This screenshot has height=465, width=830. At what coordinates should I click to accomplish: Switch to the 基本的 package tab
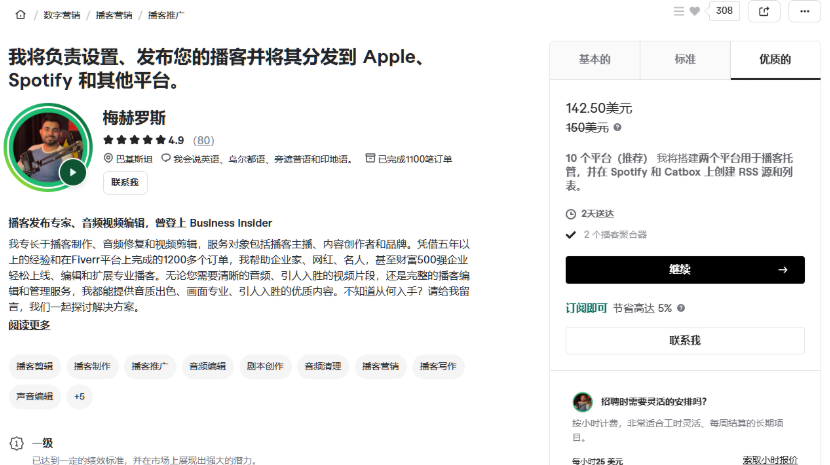(x=594, y=60)
